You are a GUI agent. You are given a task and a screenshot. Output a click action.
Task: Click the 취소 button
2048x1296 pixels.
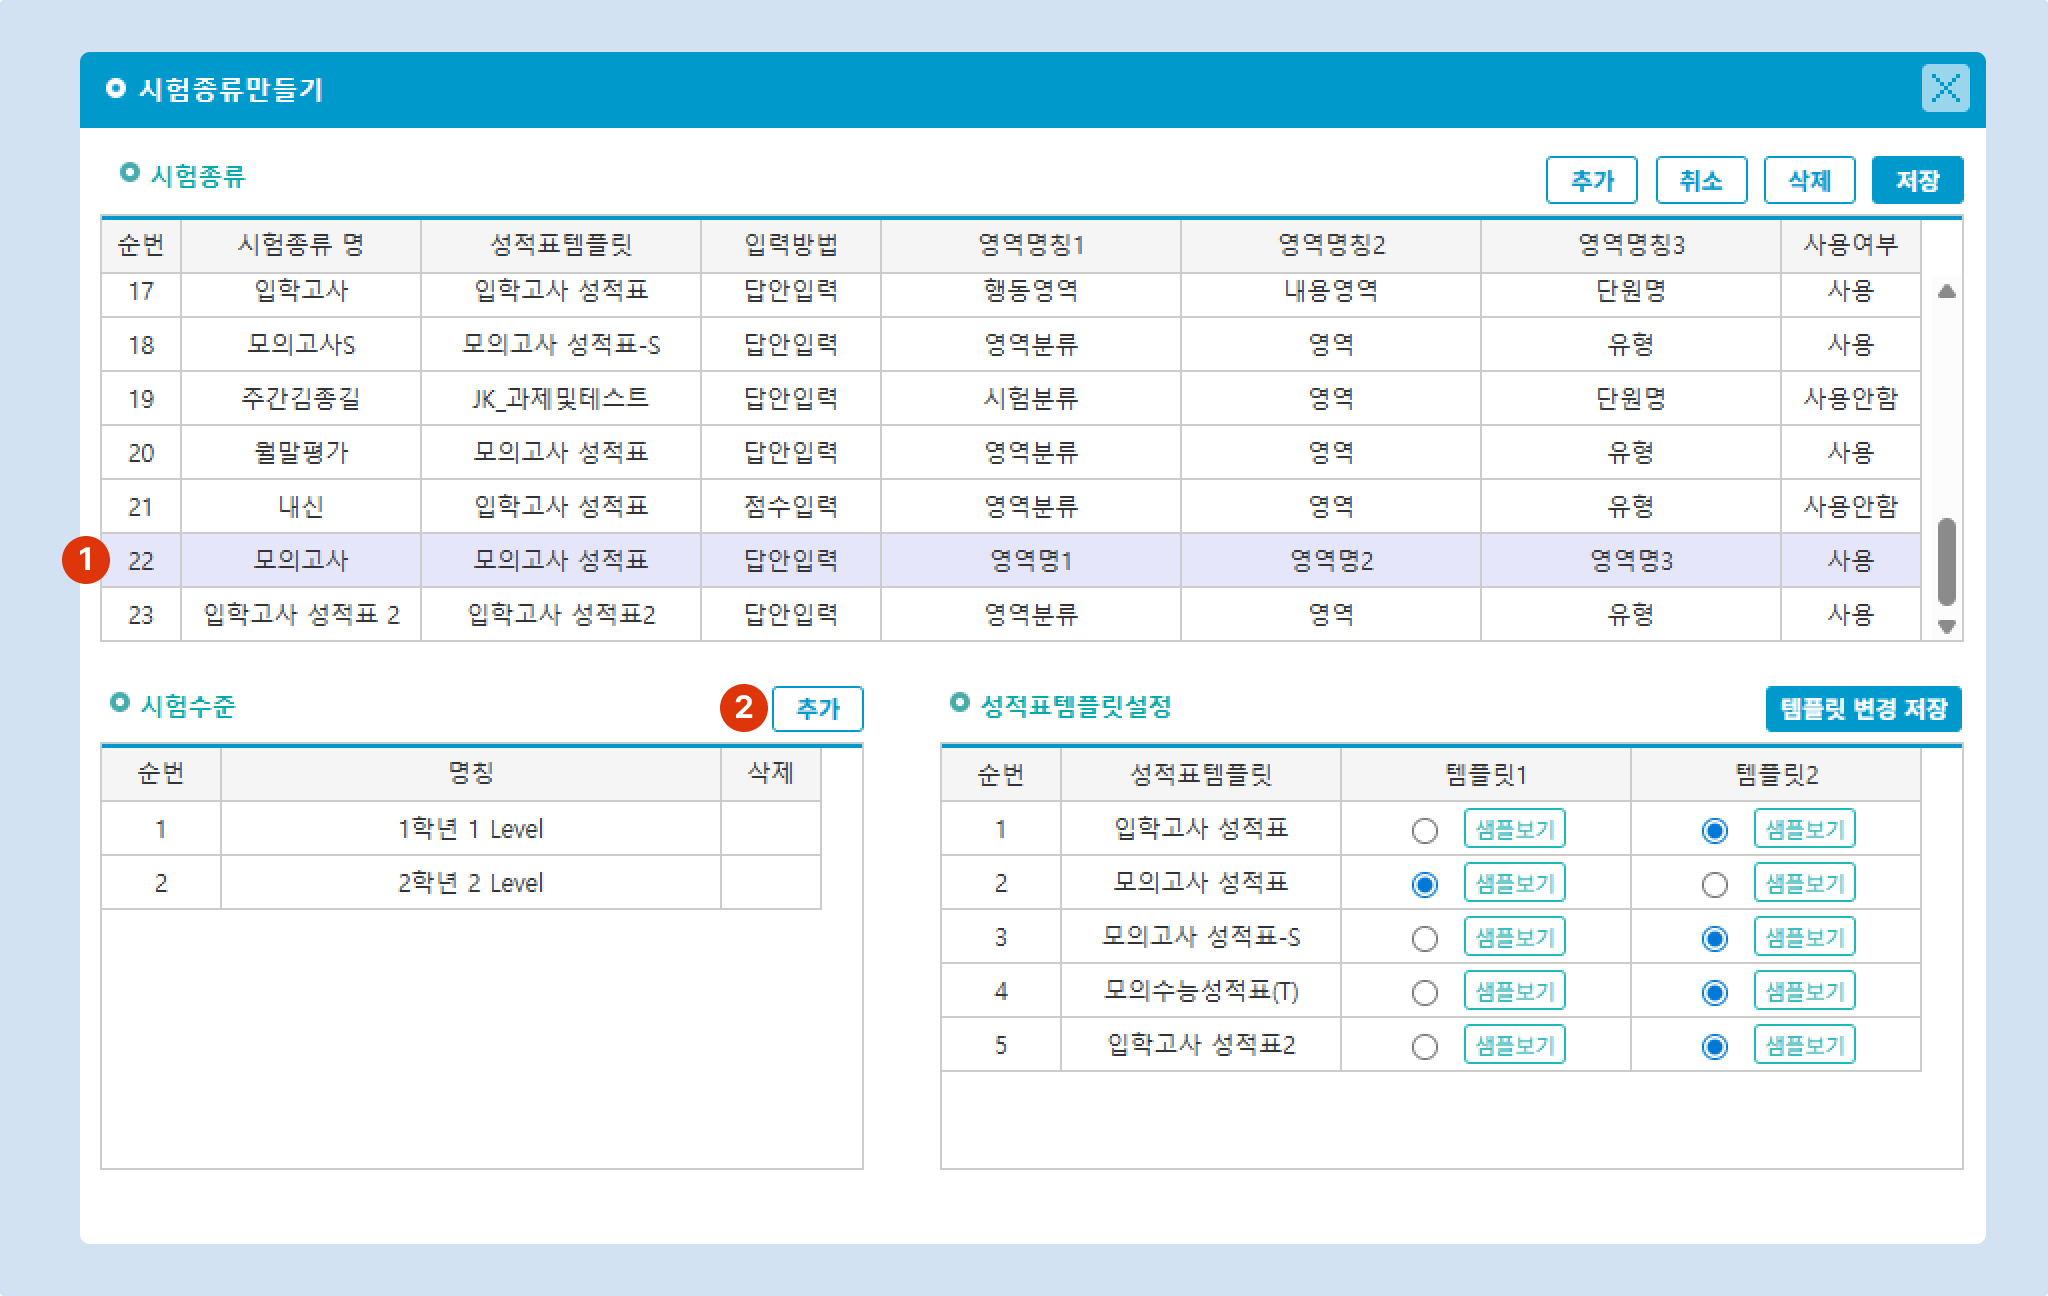(x=1701, y=181)
